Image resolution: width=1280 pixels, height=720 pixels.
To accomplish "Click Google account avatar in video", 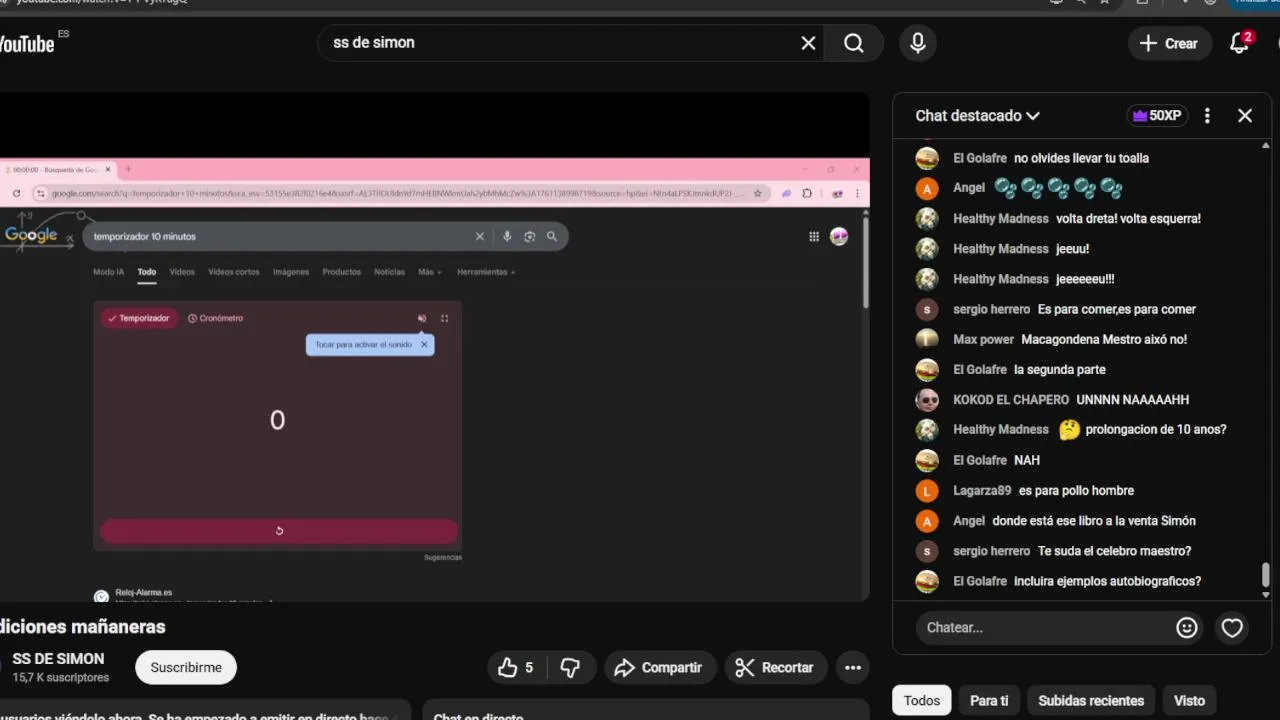I will 839,236.
